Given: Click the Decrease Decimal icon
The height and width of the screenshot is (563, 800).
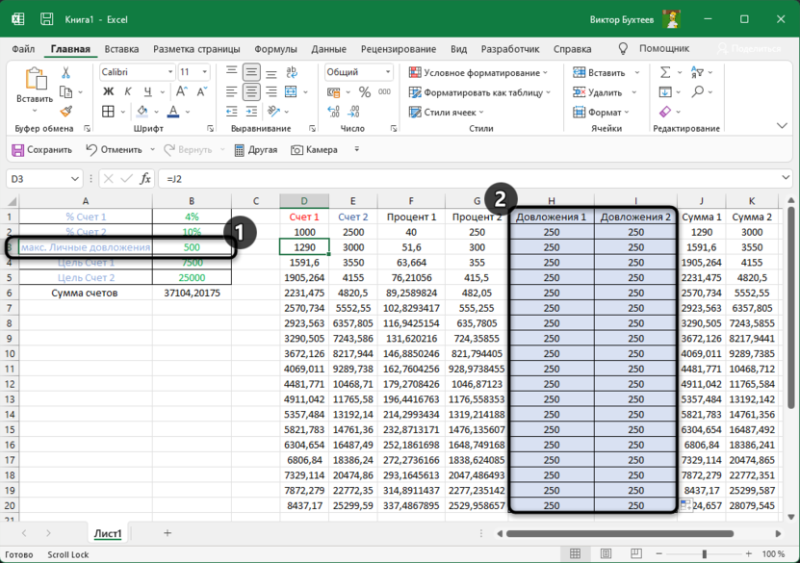Looking at the screenshot, I should point(354,111).
